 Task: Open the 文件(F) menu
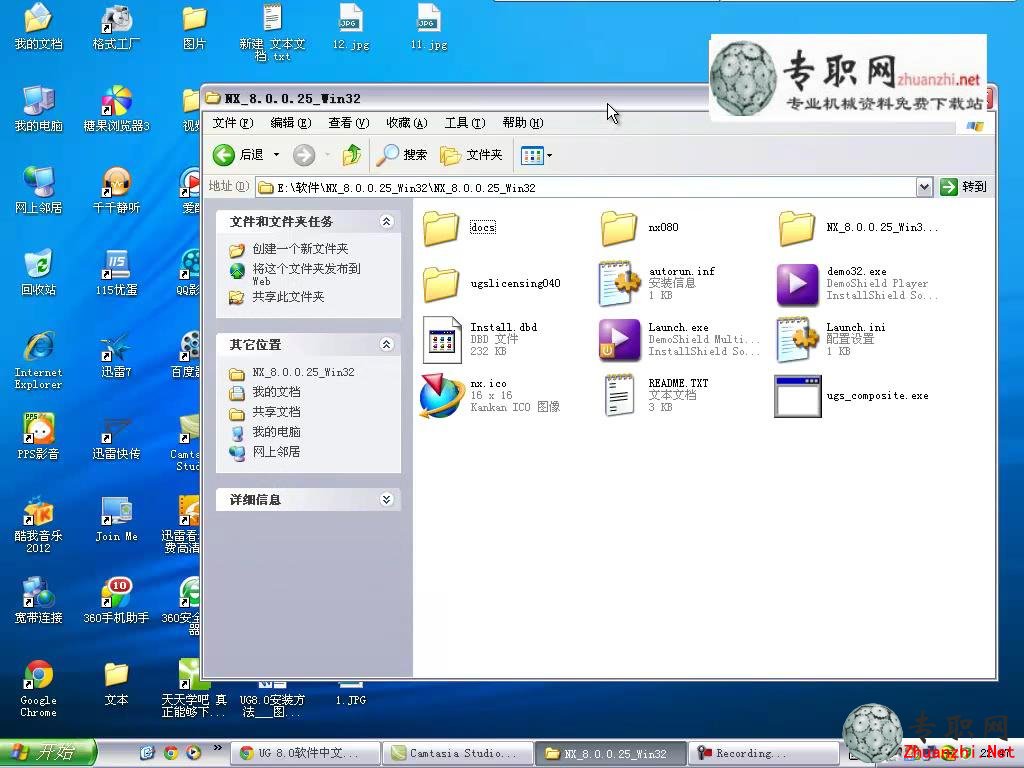coord(232,123)
